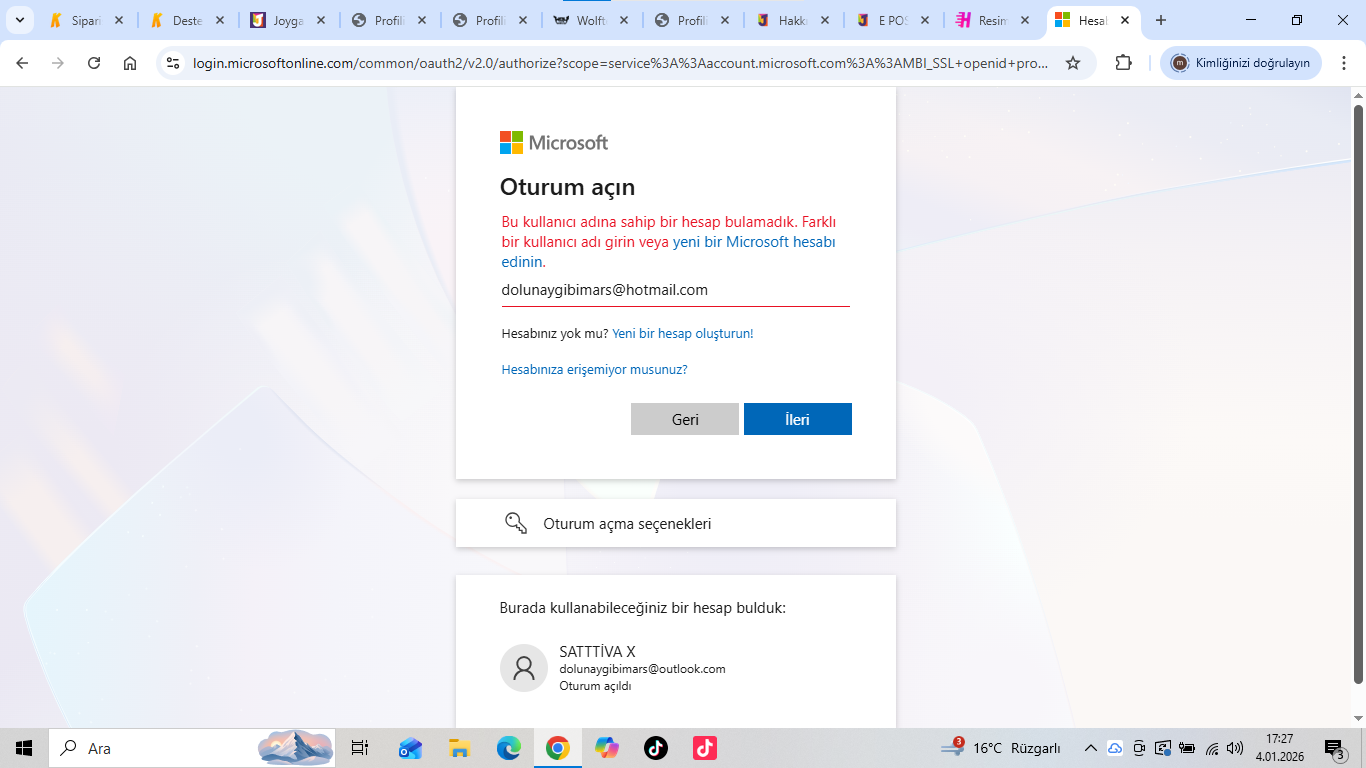The image size is (1366, 768).
Task: View site information icon in address bar
Action: [x=174, y=63]
